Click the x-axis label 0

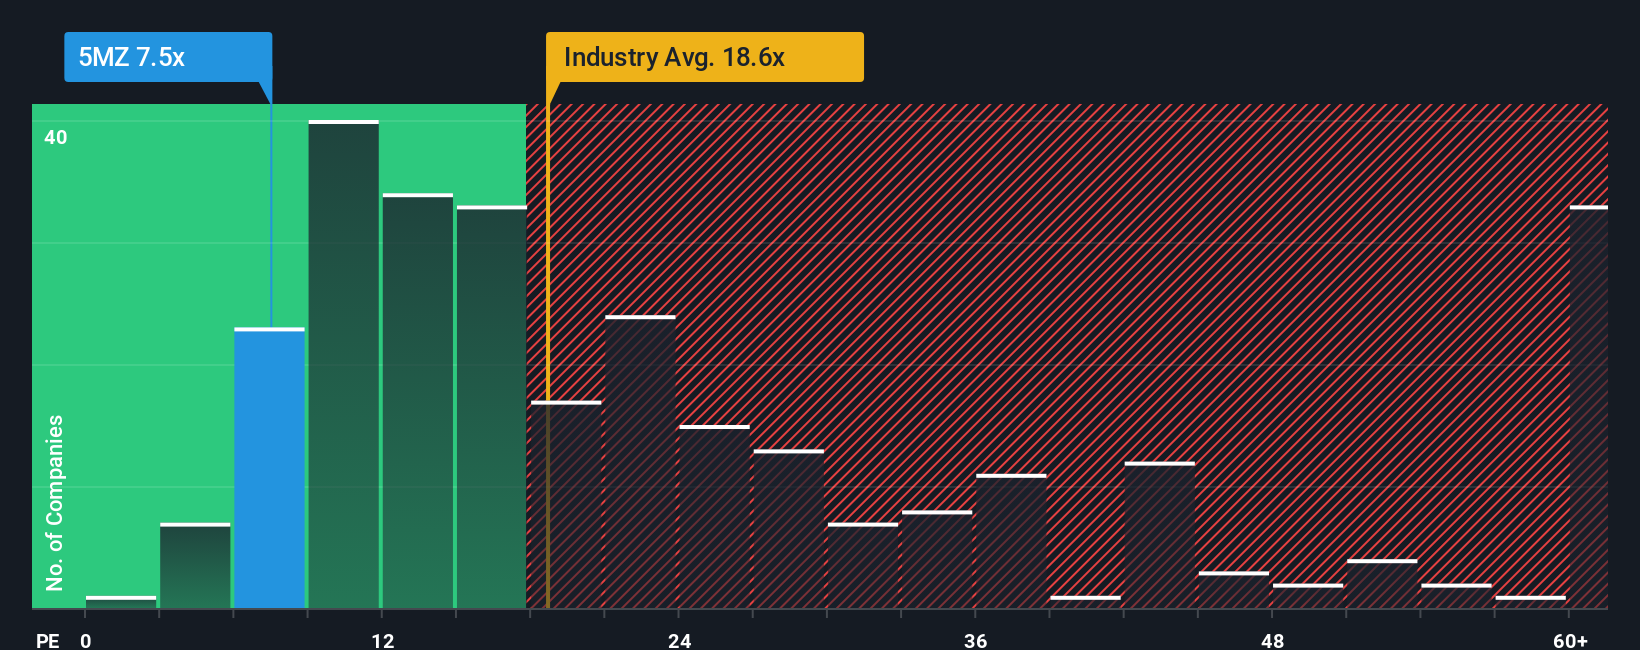point(86,640)
